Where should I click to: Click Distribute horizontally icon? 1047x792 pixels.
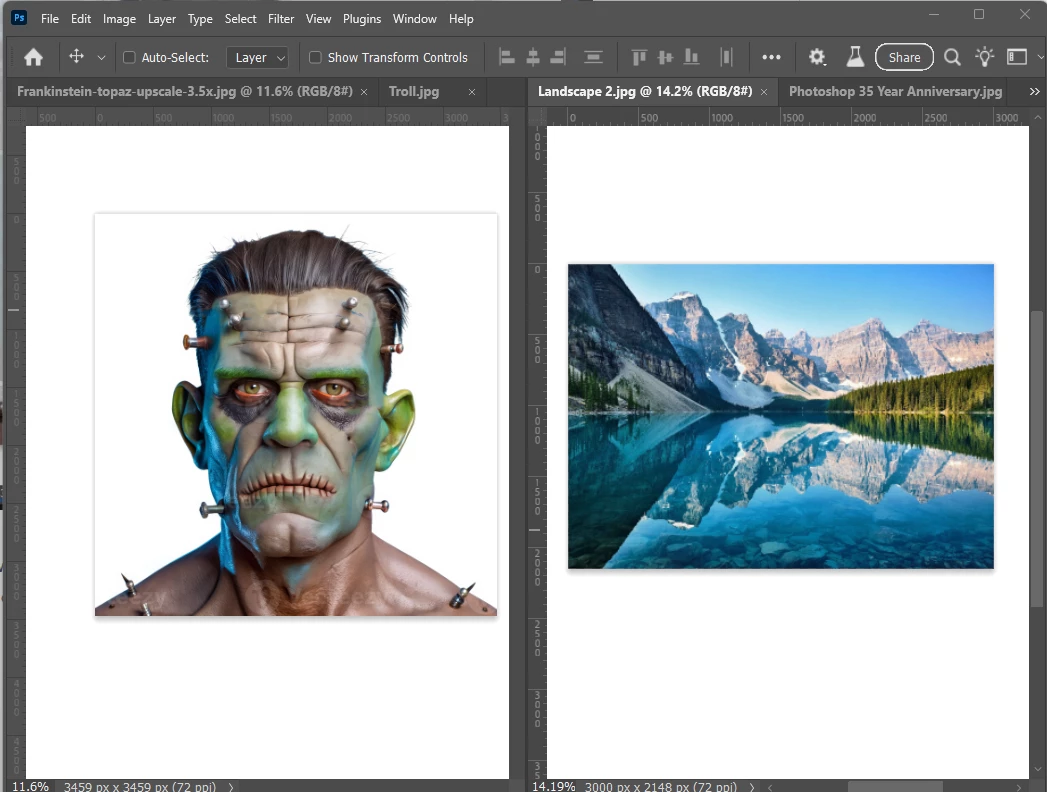726,57
